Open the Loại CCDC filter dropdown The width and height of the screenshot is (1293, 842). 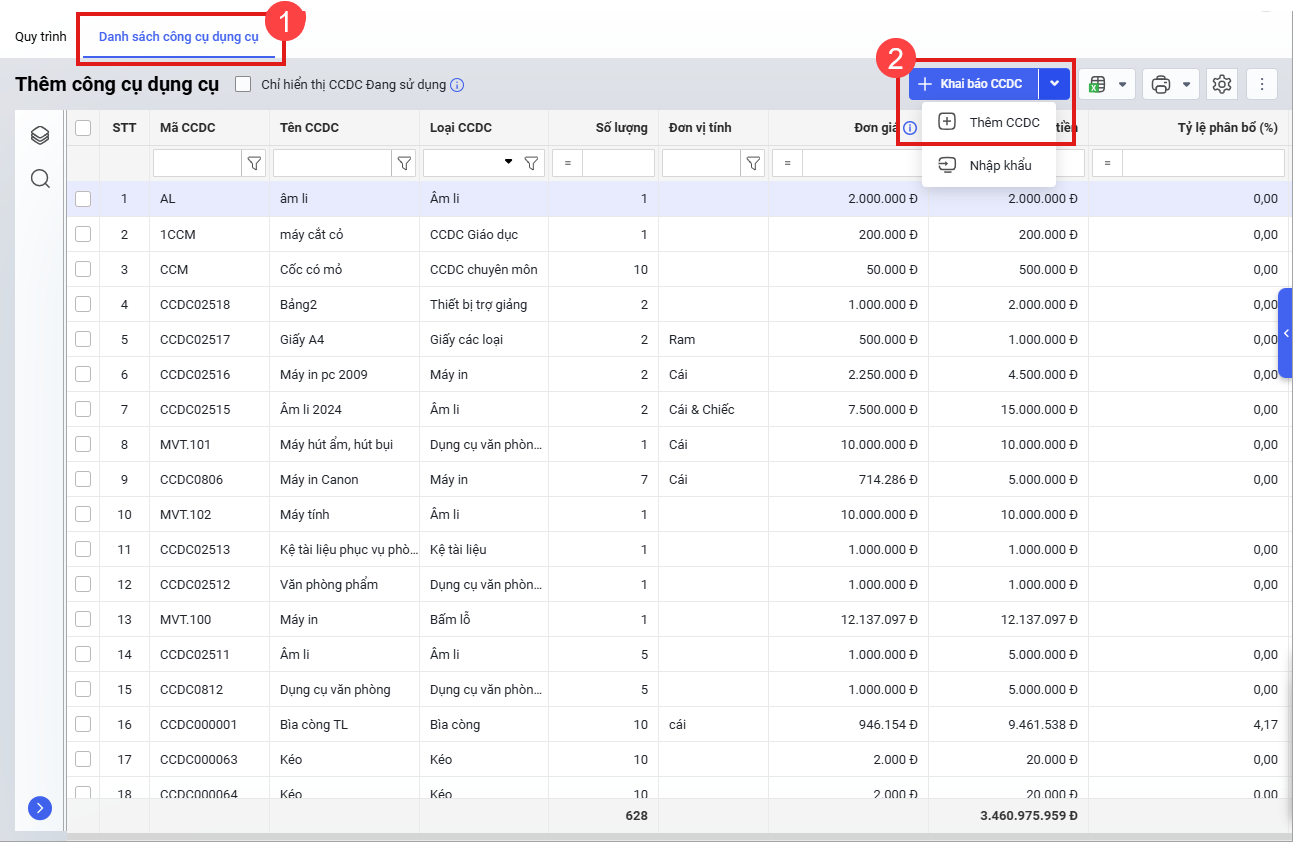(x=508, y=162)
